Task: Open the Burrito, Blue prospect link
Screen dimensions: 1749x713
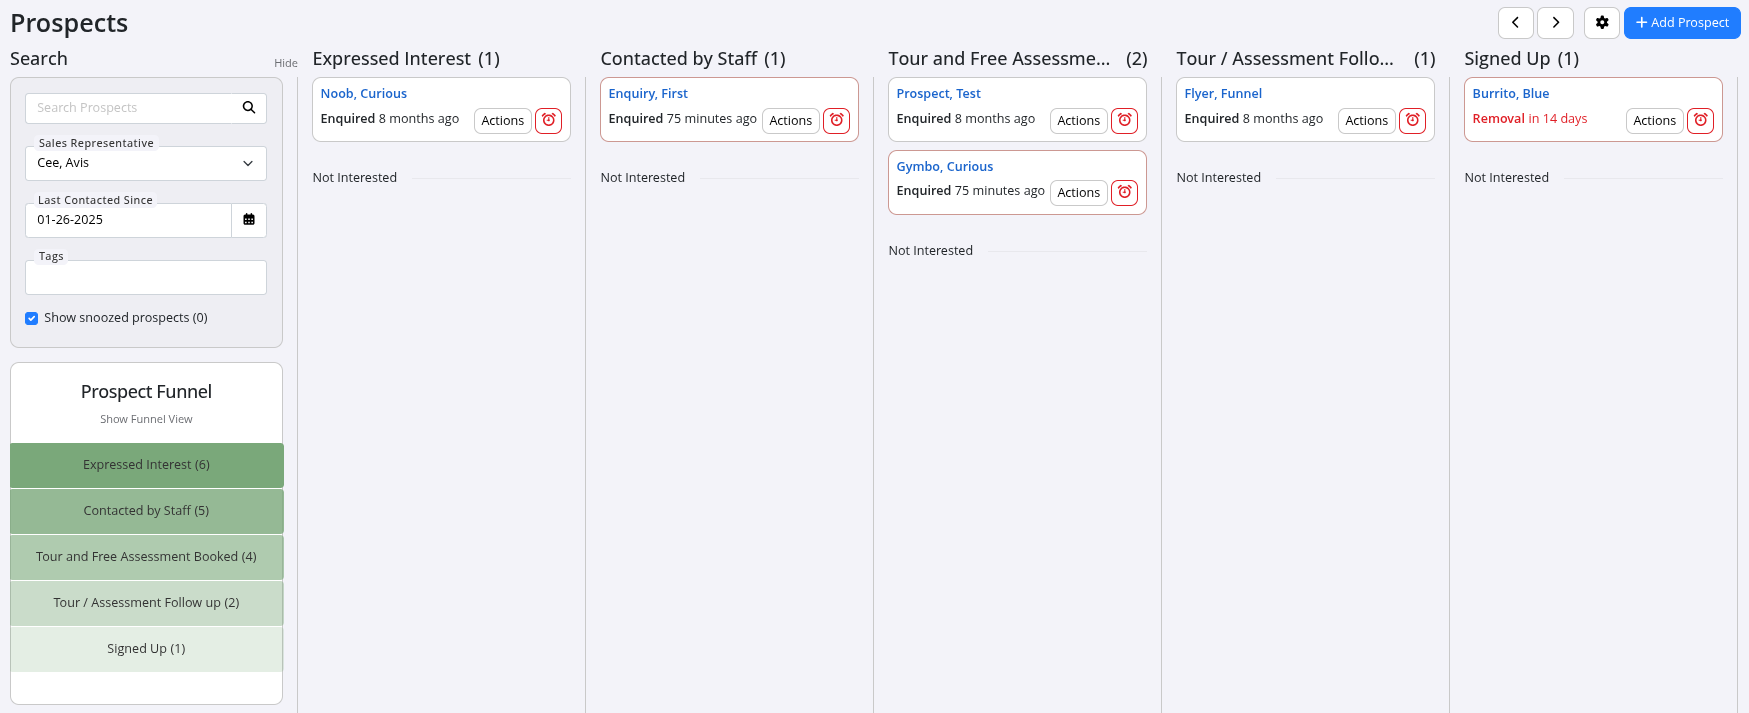Action: [1510, 93]
